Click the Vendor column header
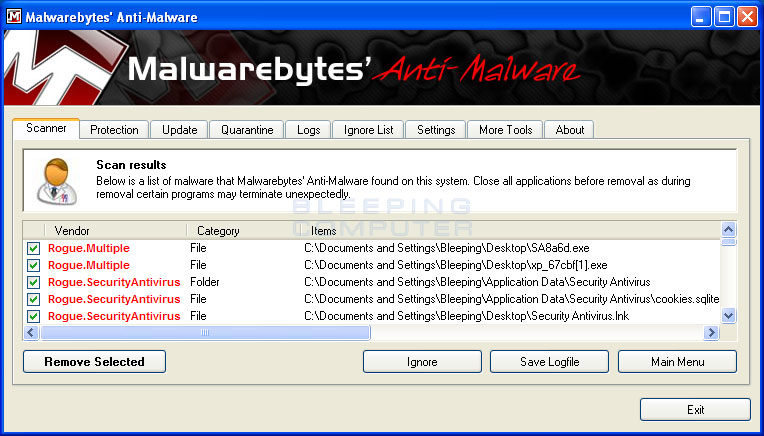 point(115,230)
